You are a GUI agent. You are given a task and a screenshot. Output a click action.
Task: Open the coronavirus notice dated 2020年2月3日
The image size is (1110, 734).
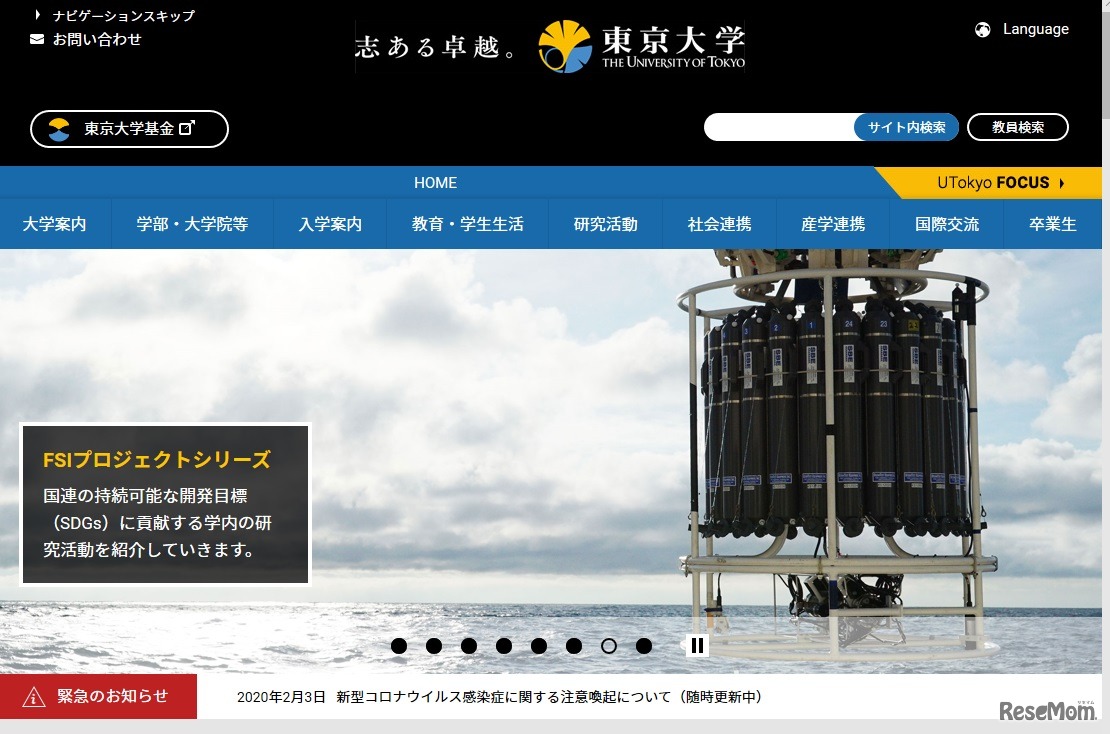click(x=500, y=697)
